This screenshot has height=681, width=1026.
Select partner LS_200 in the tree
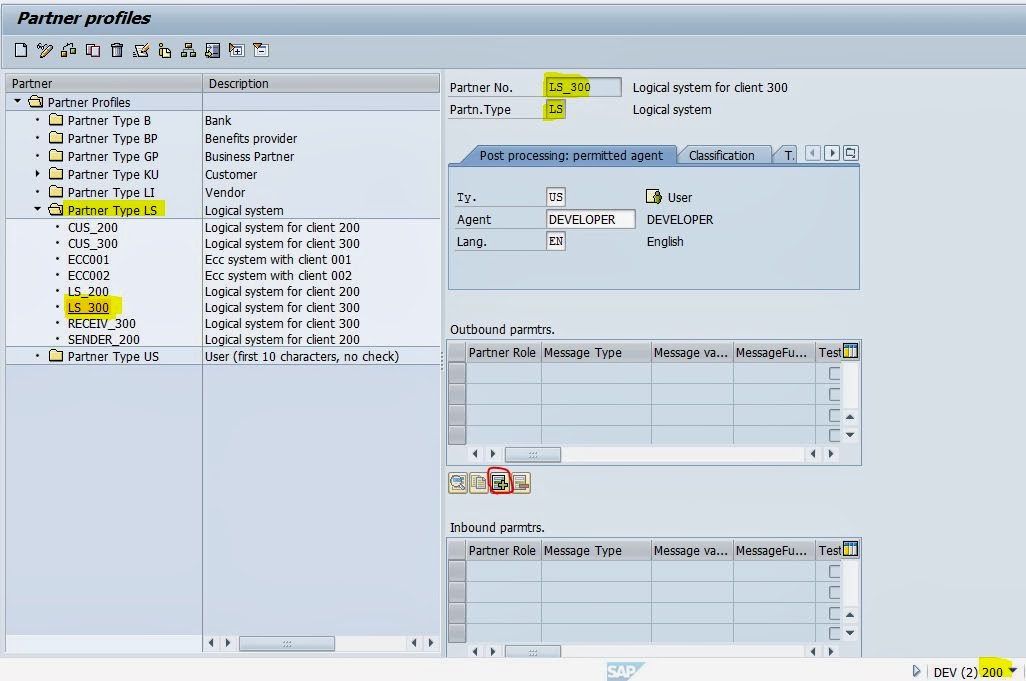click(88, 291)
